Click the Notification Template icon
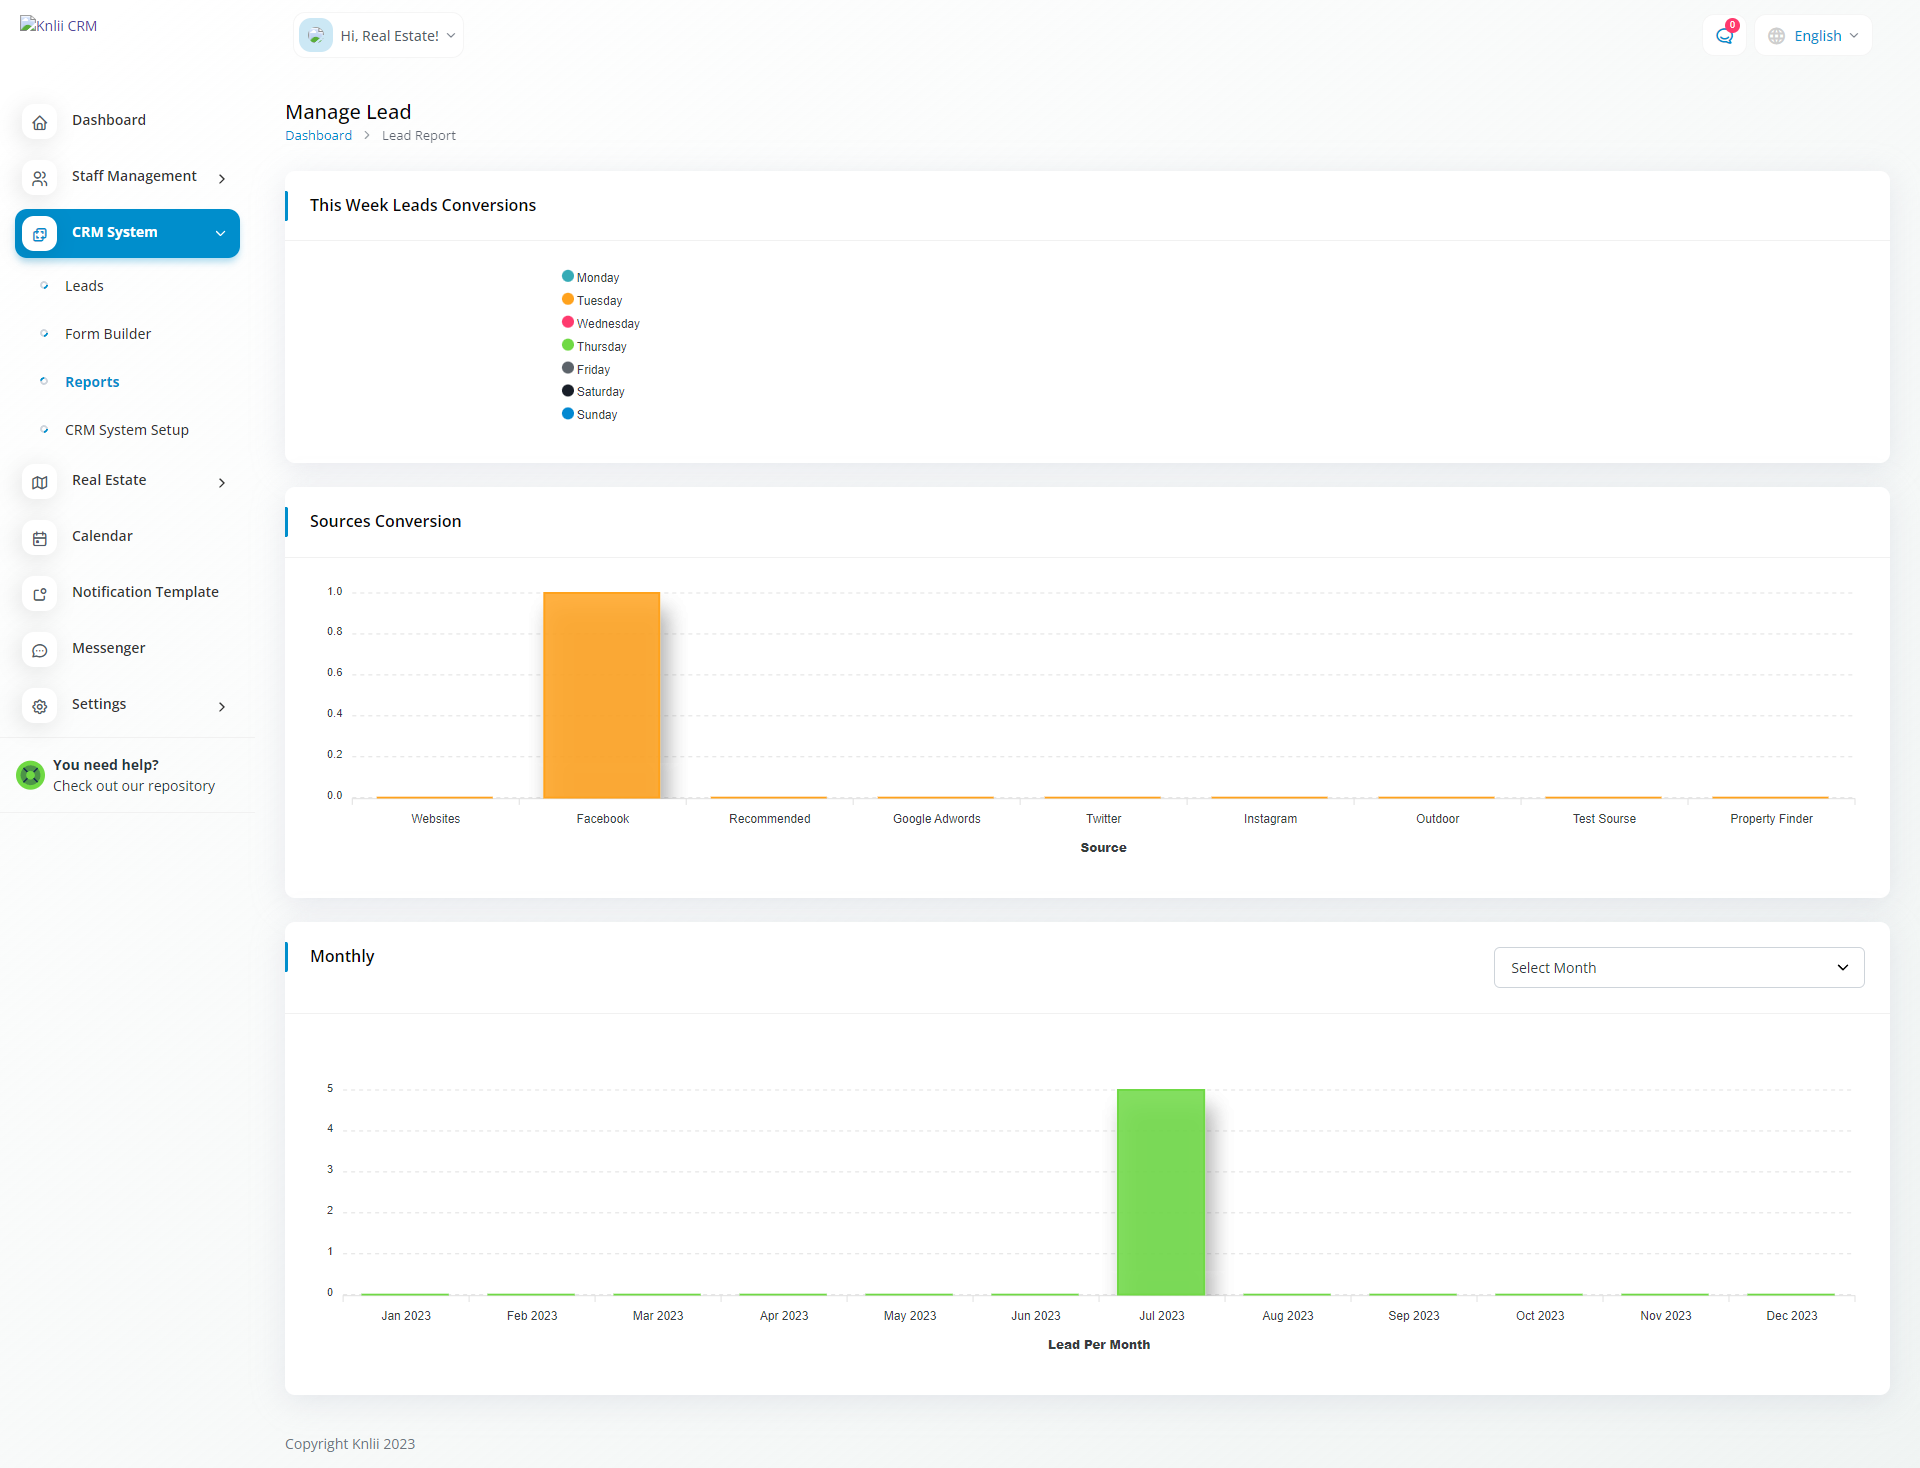Image resolution: width=1920 pixels, height=1468 pixels. pos(40,594)
